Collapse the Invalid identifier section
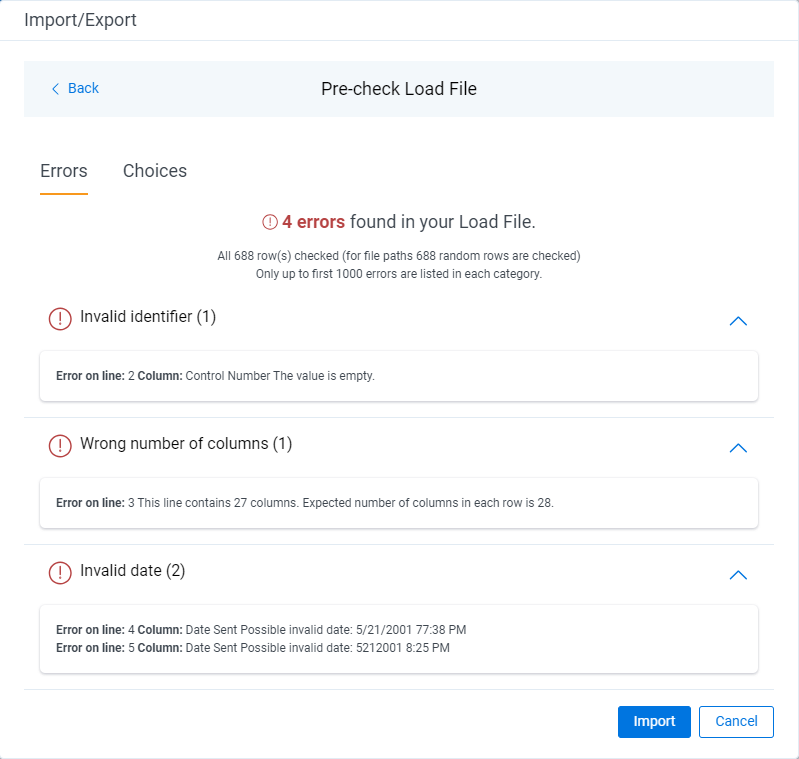799x759 pixels. tap(738, 321)
